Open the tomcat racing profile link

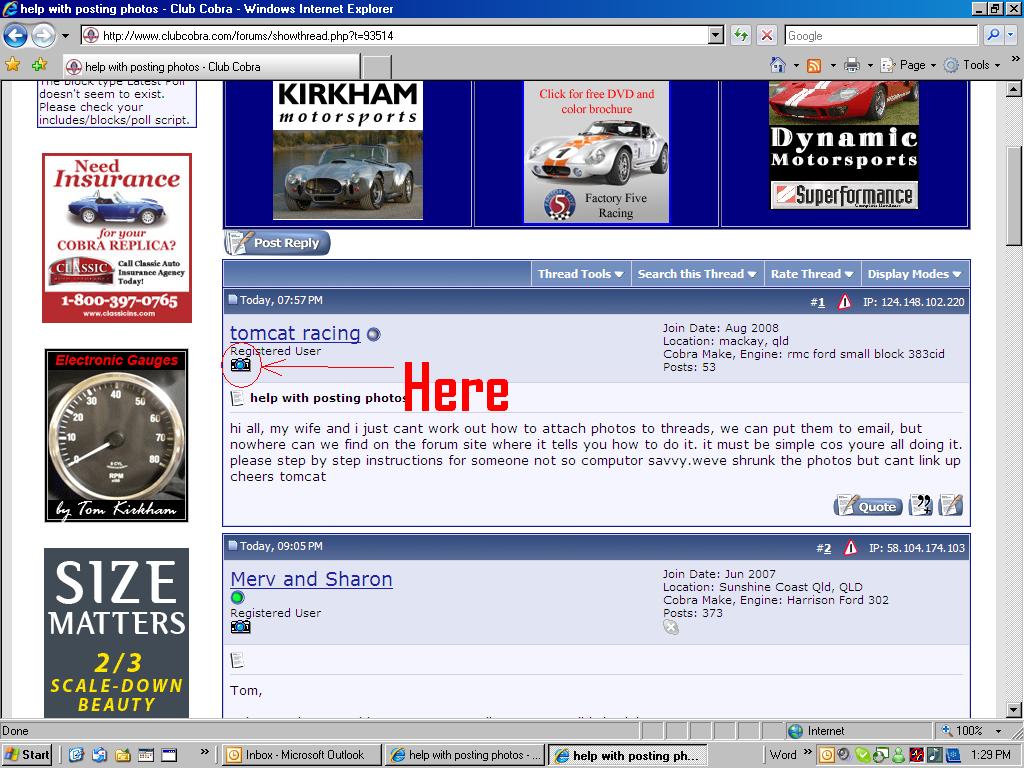click(x=295, y=333)
